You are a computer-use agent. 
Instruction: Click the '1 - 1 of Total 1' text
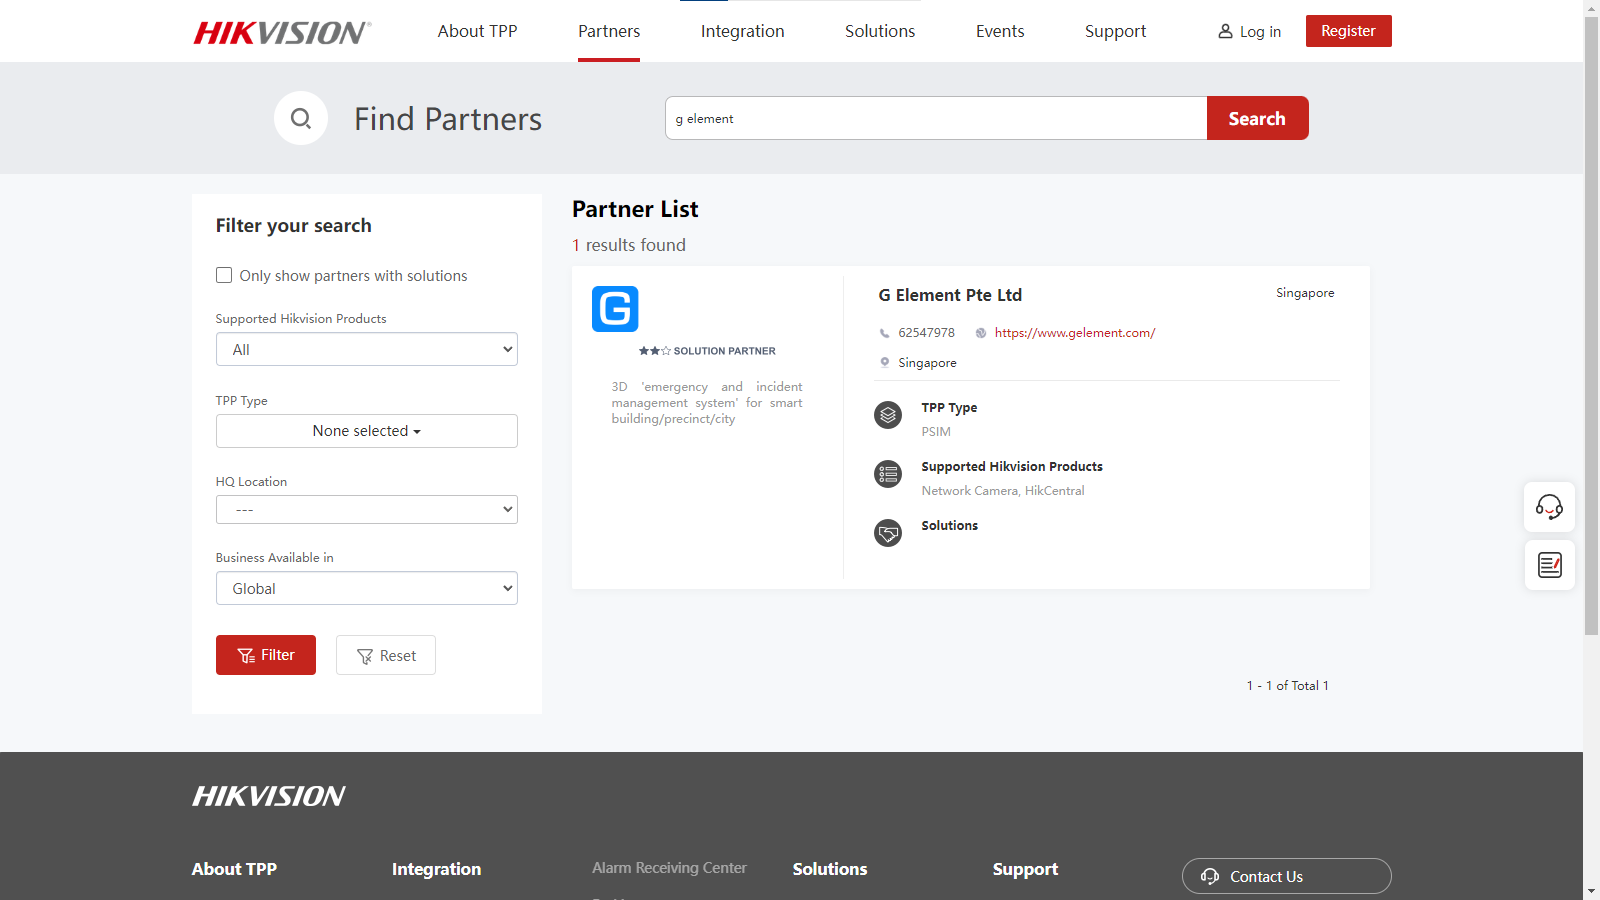1288,685
